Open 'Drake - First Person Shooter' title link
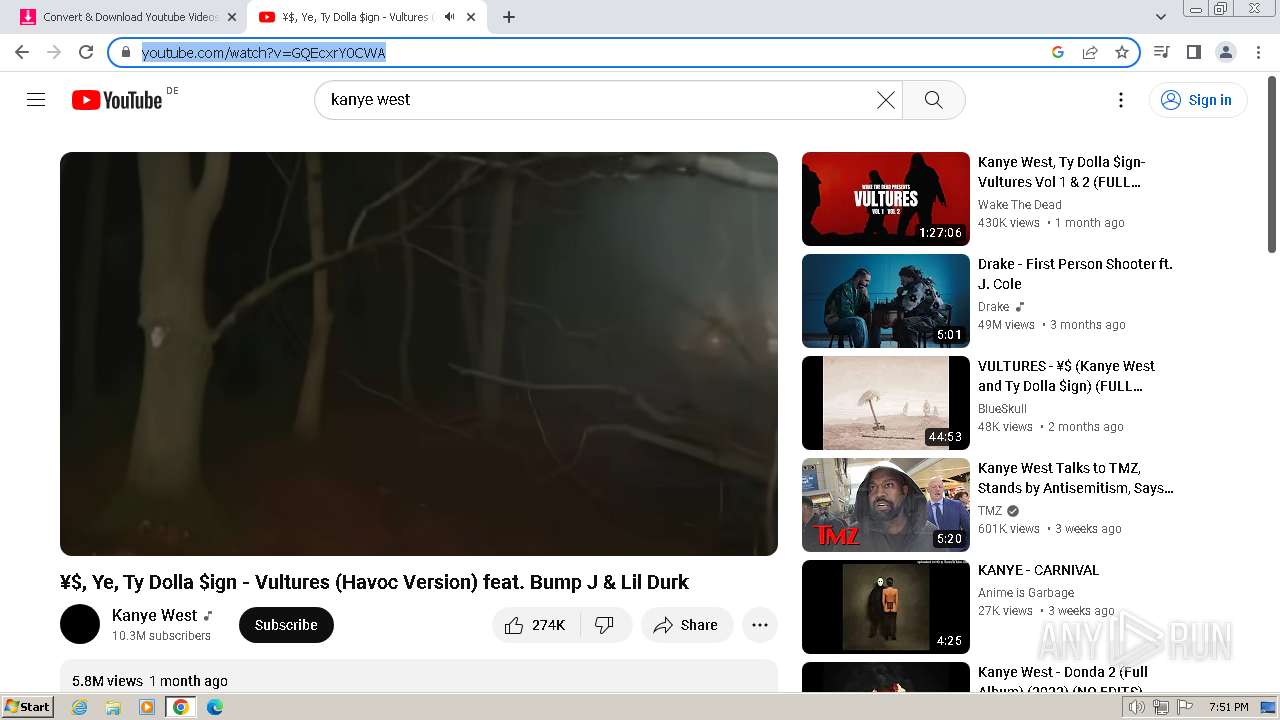Viewport: 1280px width, 720px height. click(x=1075, y=274)
